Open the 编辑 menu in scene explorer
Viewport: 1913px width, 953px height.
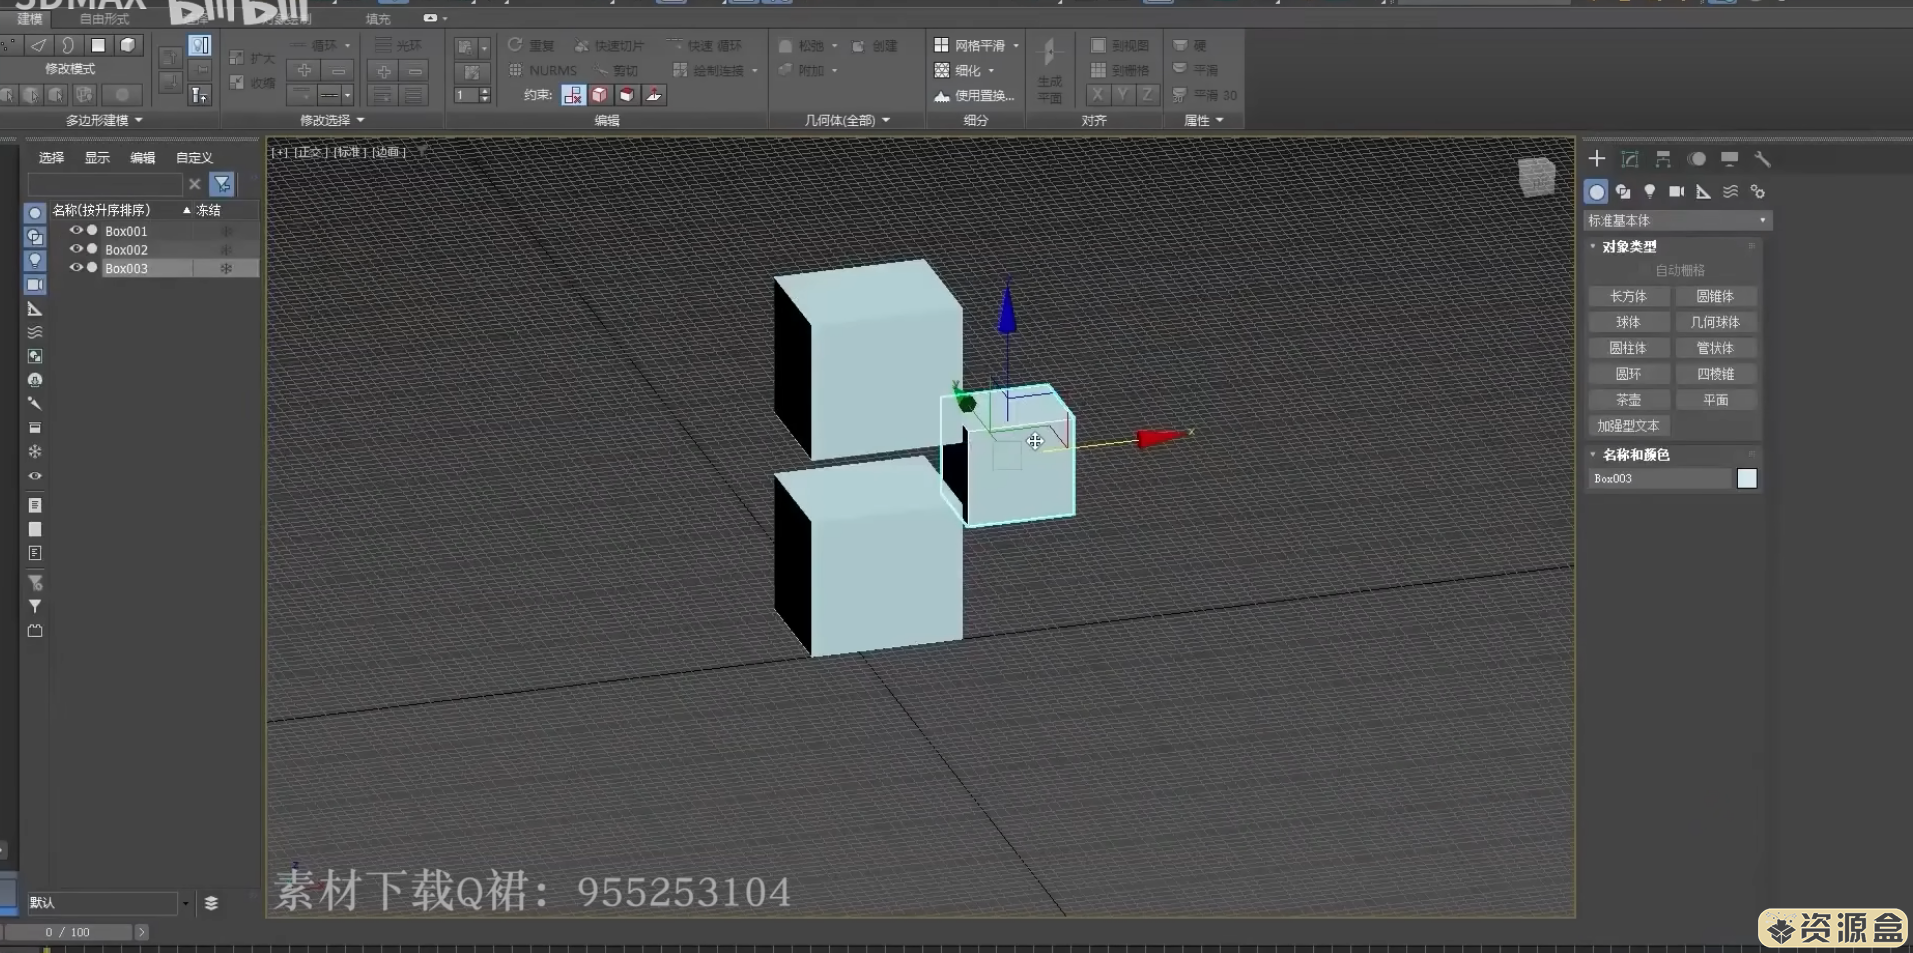point(143,158)
